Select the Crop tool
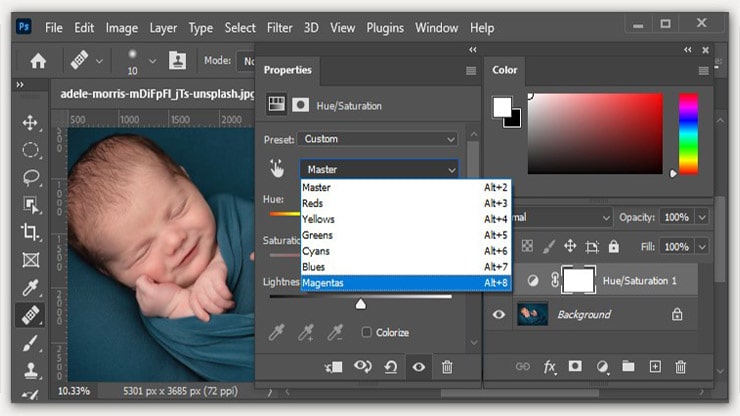Viewport: 740px width, 416px height. coord(30,232)
